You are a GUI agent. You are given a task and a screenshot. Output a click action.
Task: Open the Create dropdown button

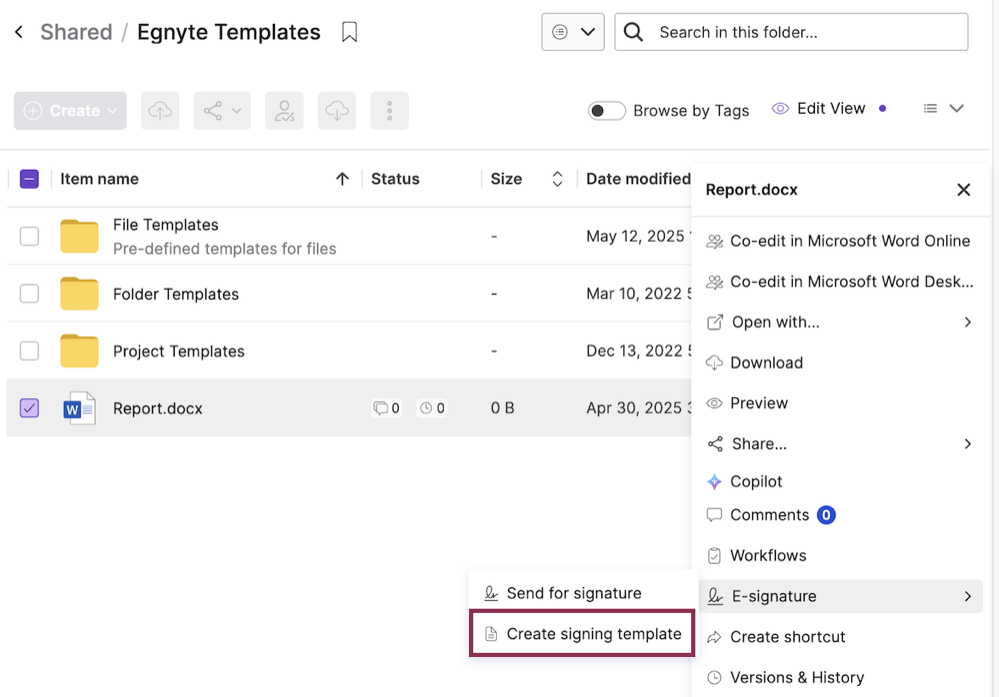tap(70, 111)
